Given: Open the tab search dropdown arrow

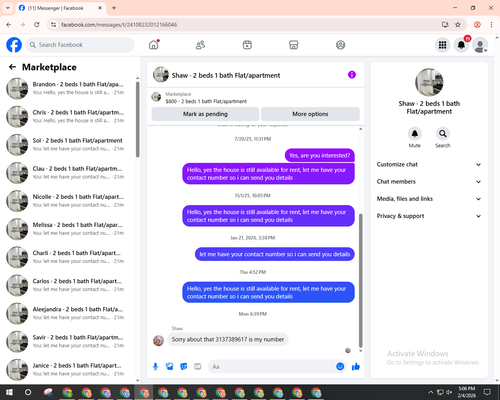Looking at the screenshot, I should coord(8,8).
